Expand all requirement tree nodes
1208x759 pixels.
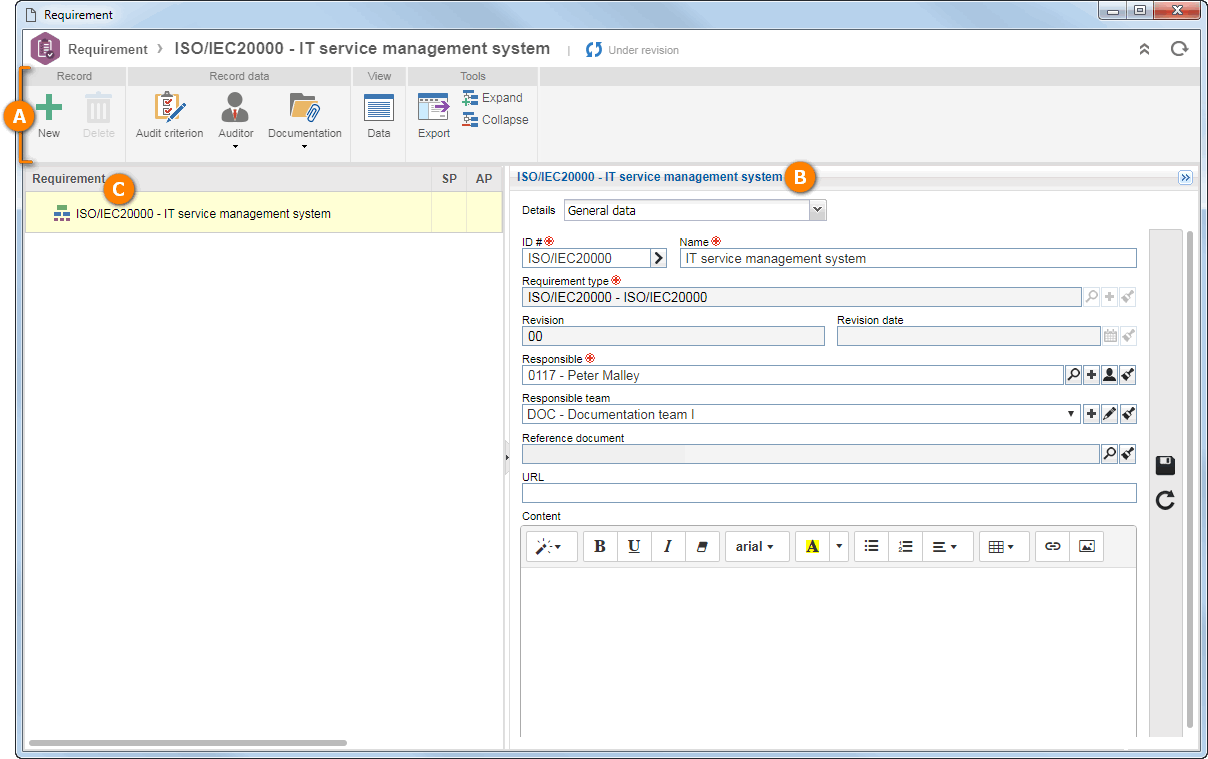click(x=493, y=98)
